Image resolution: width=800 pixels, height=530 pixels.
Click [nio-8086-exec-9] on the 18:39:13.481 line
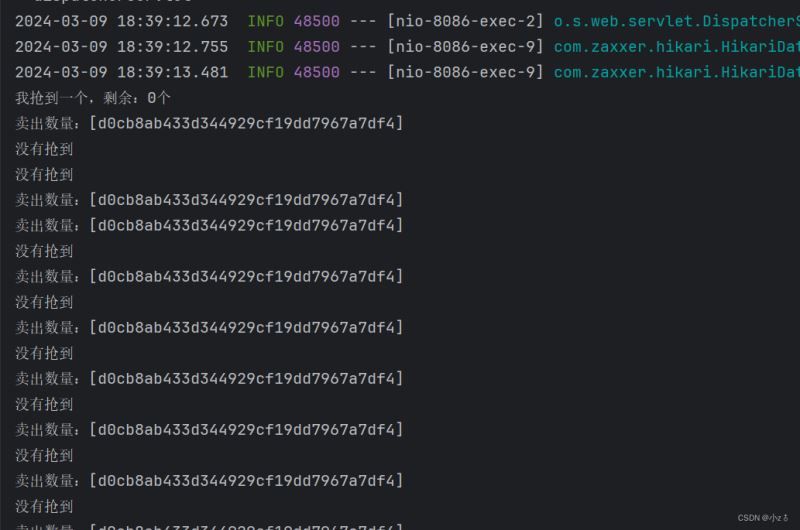(466, 72)
